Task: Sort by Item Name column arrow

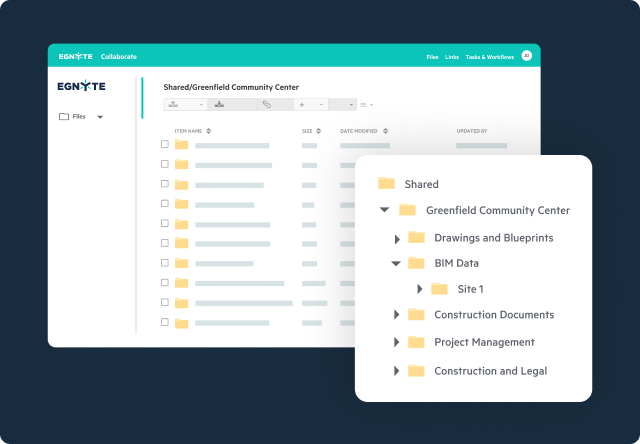Action: pyautogui.click(x=209, y=131)
